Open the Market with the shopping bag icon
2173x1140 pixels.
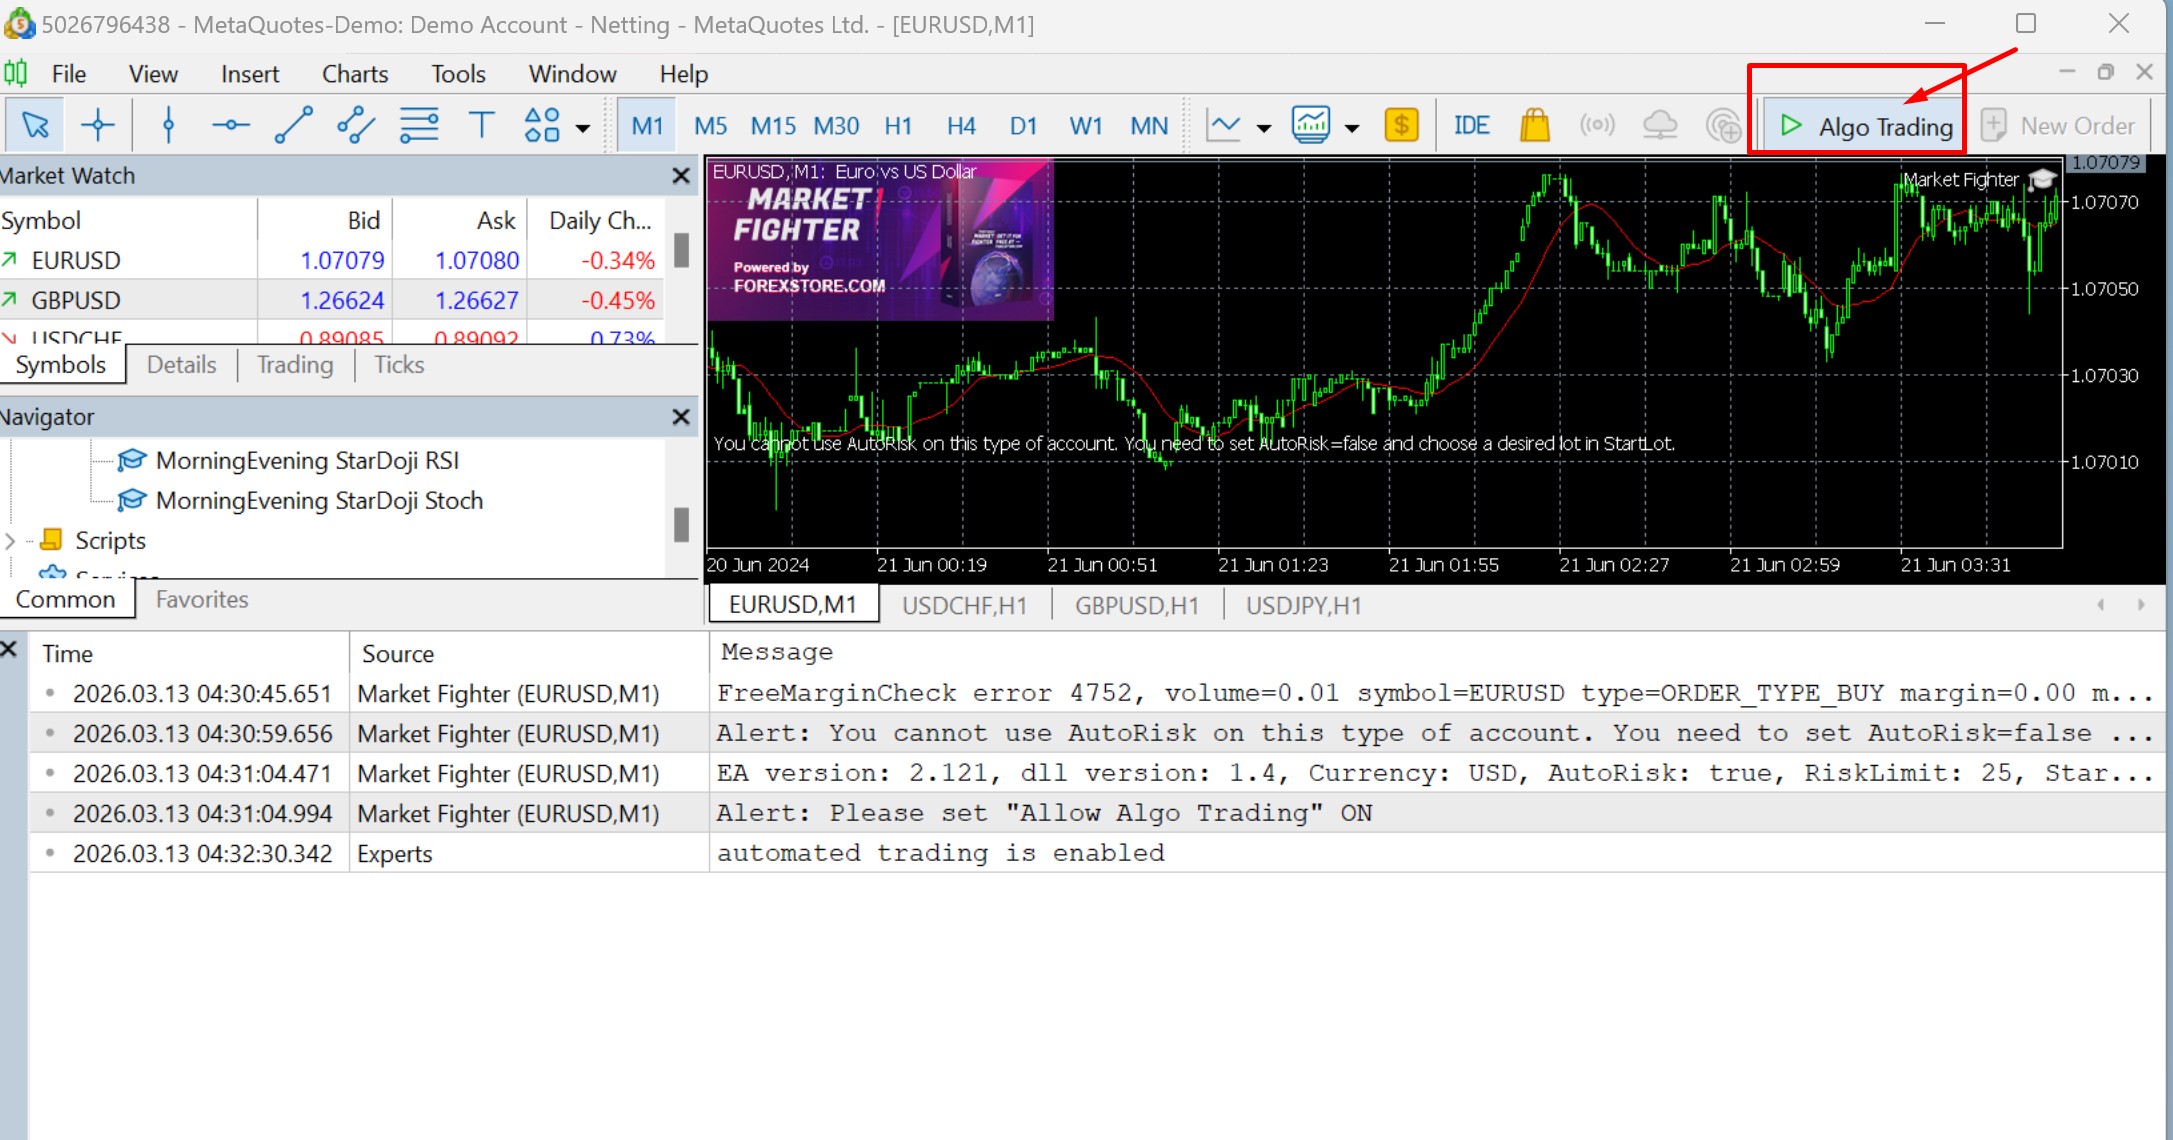coord(1533,124)
